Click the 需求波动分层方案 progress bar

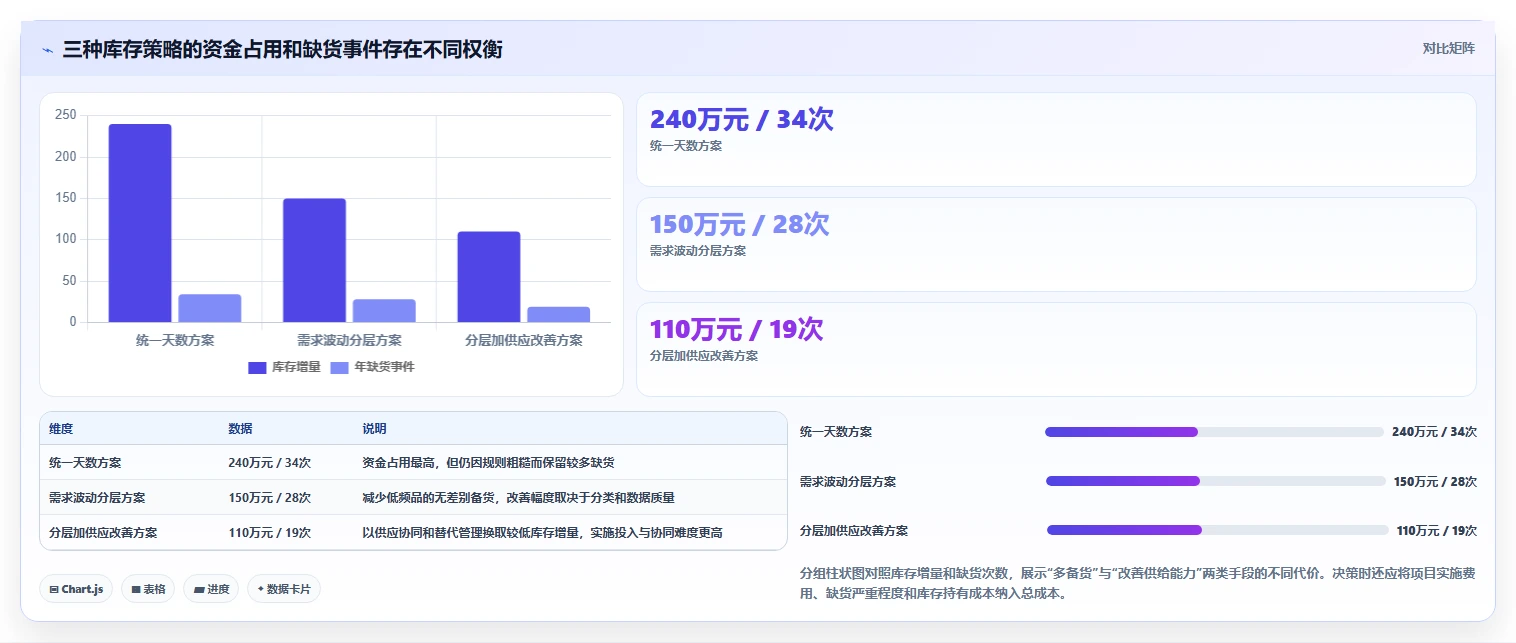[x=1216, y=481]
